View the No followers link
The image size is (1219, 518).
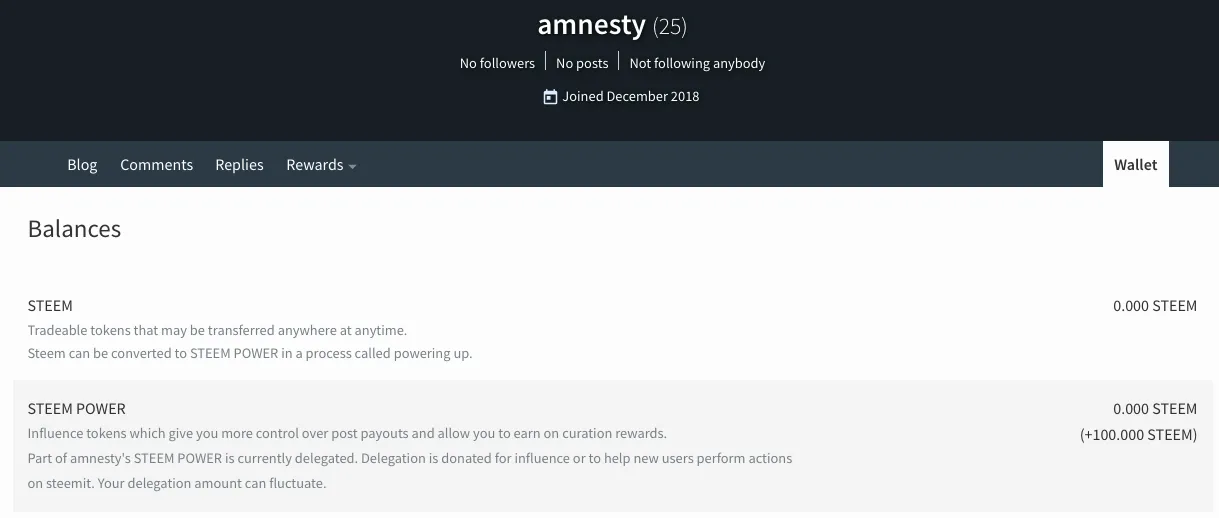pyautogui.click(x=497, y=63)
